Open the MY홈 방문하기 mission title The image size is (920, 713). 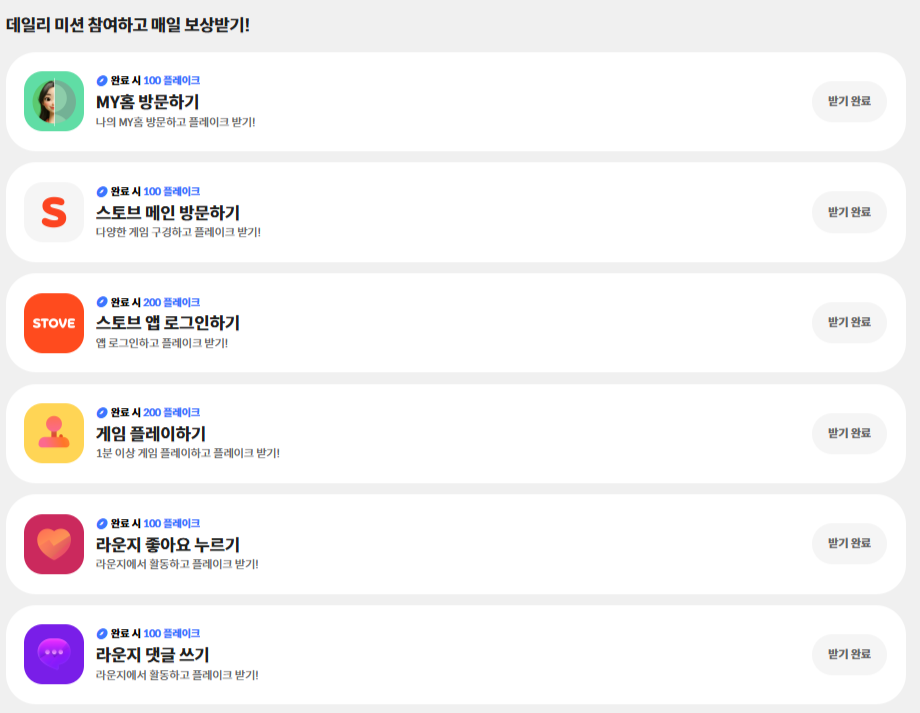tap(147, 101)
